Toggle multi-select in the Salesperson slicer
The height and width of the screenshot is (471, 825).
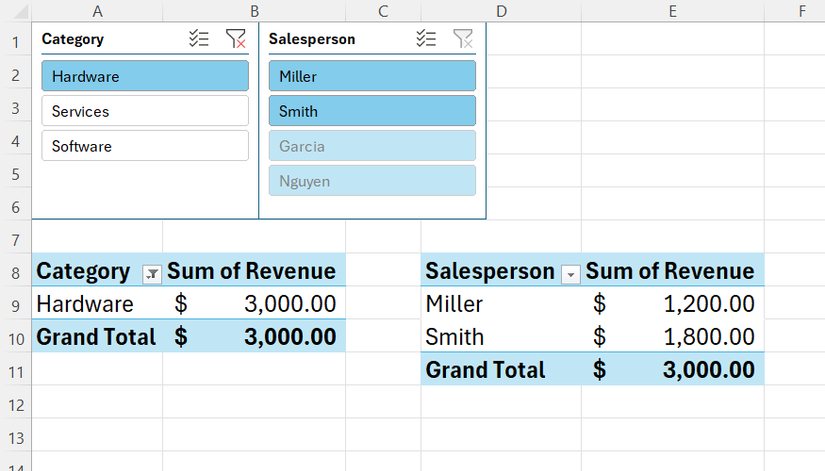(x=426, y=39)
